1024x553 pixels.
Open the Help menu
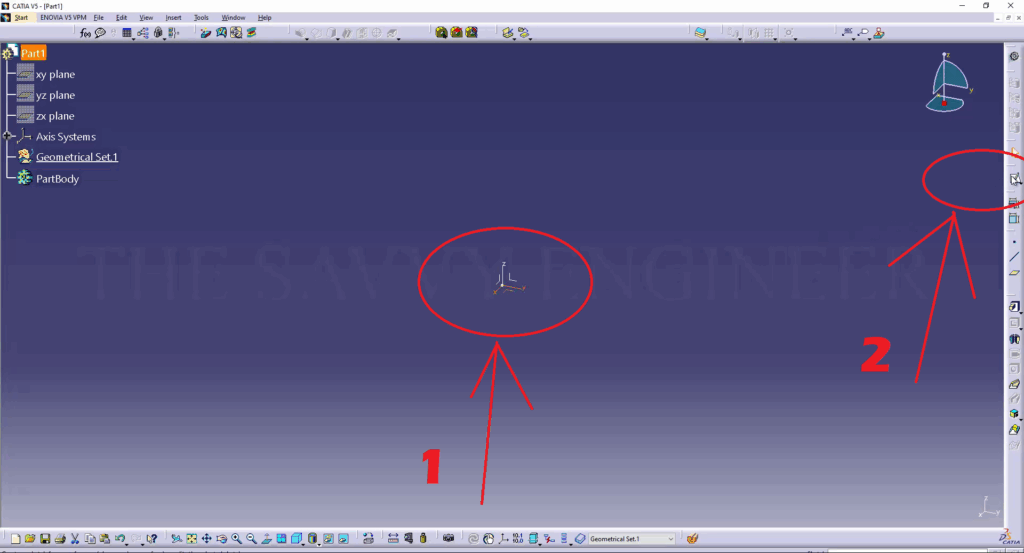point(264,18)
